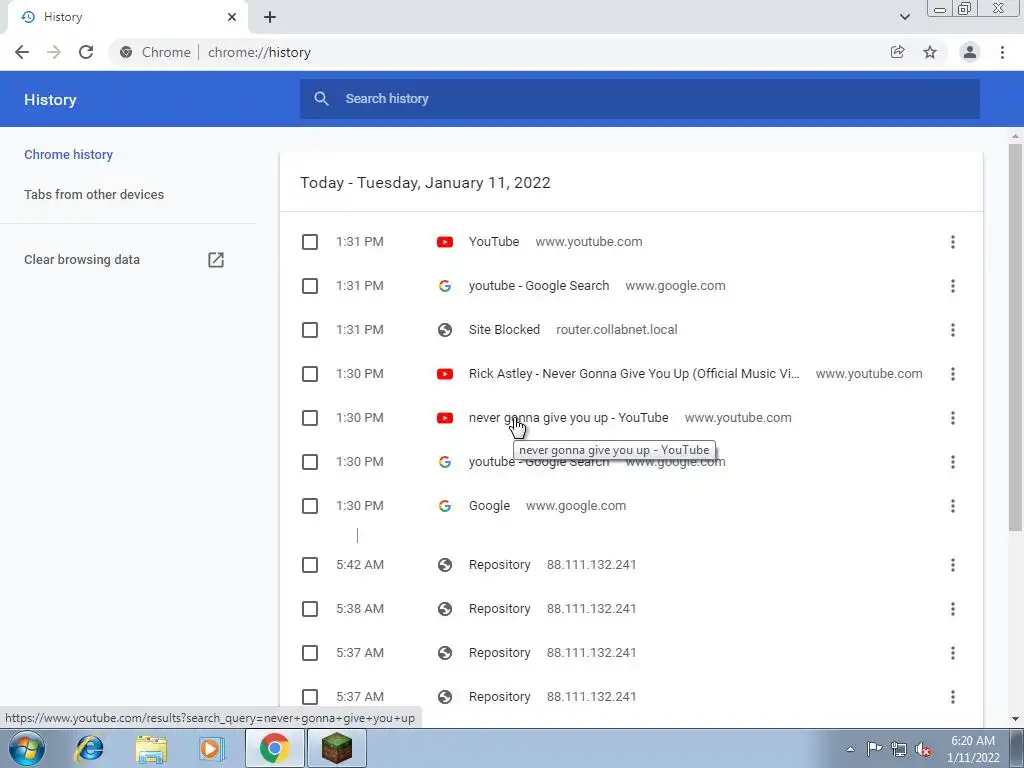Click the router.collabnet.local domain text
Viewport: 1024px width, 768px height.
tap(616, 330)
